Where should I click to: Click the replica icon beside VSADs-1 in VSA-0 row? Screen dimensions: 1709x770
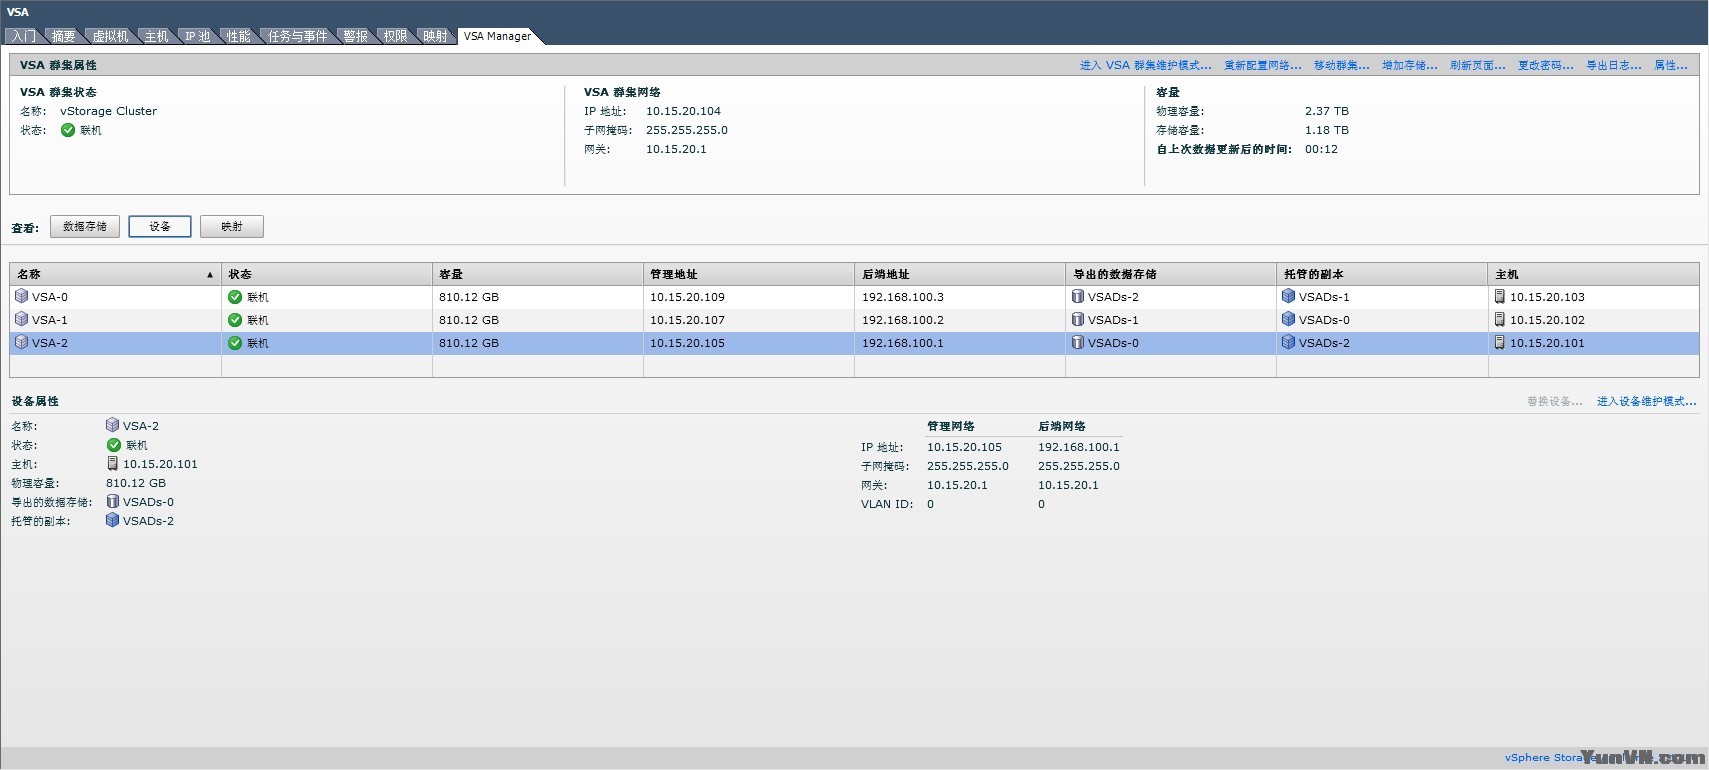coord(1289,297)
